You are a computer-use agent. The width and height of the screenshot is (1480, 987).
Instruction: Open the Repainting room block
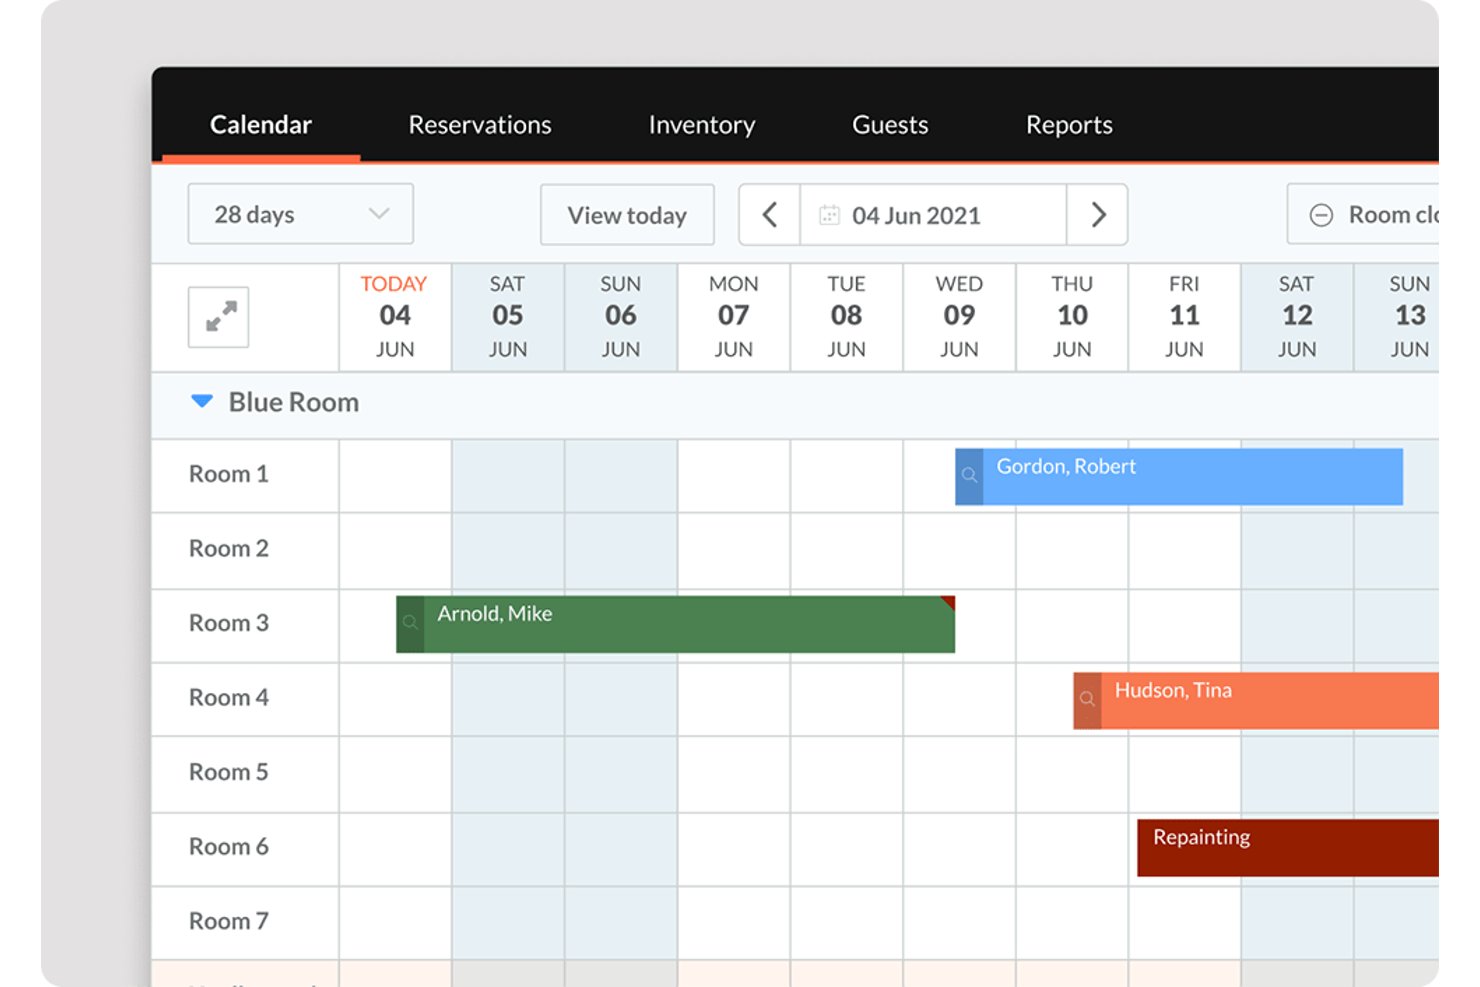tap(1288, 848)
